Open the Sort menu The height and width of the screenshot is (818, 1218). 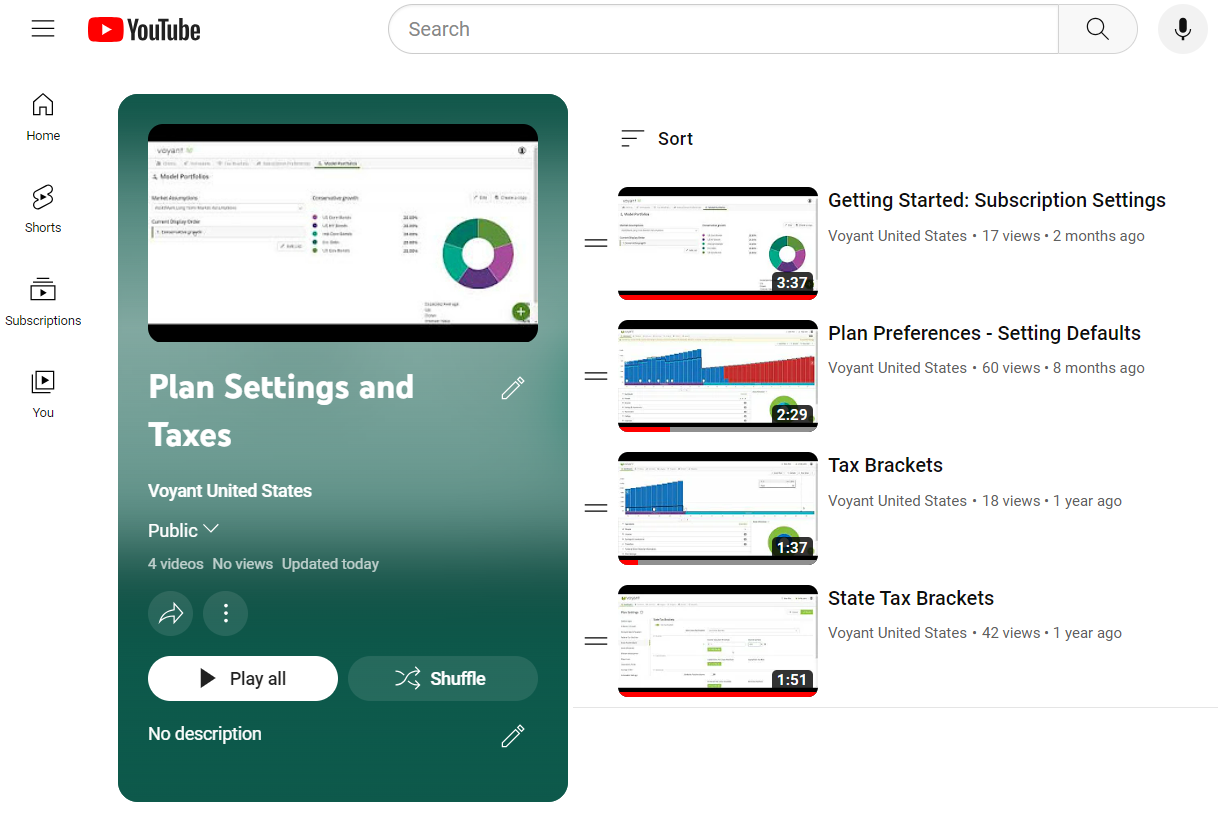(657, 139)
